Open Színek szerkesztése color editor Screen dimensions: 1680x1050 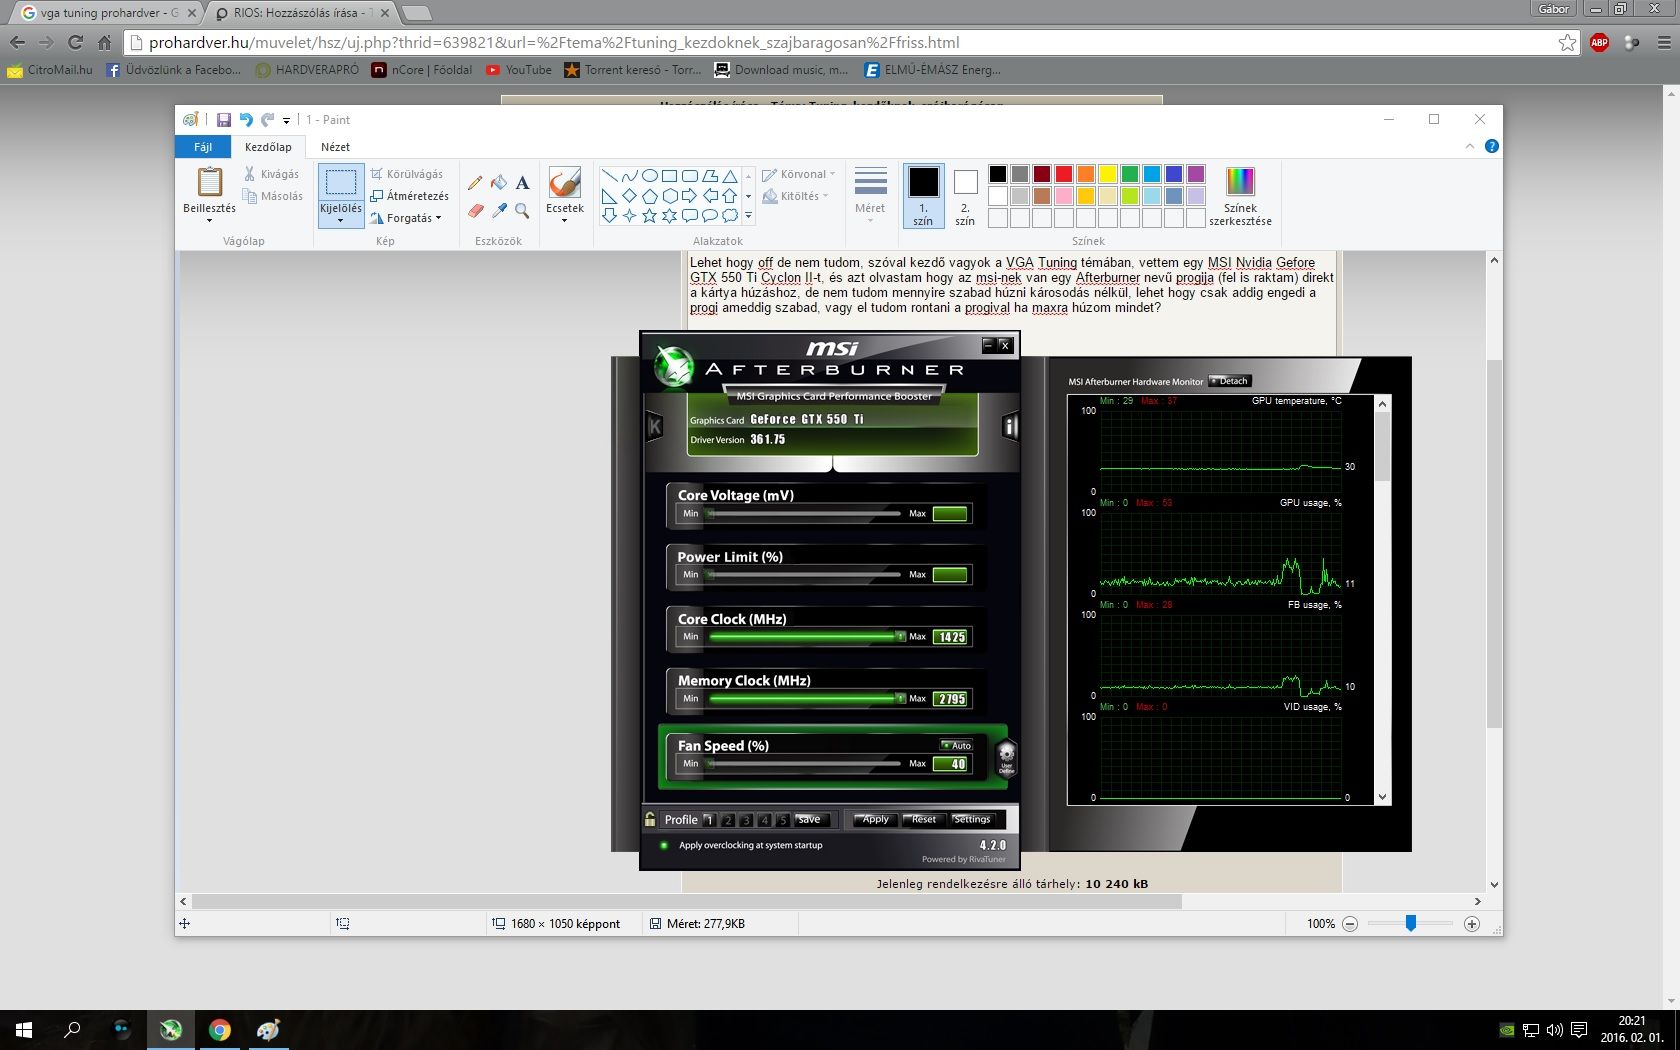coord(1240,197)
